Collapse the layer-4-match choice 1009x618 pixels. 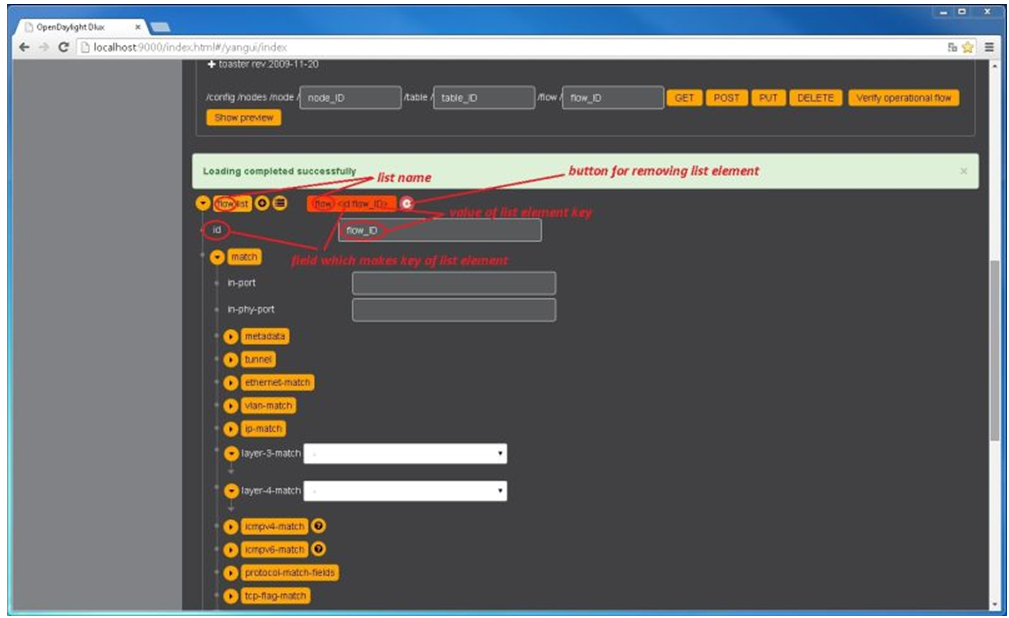(x=231, y=491)
